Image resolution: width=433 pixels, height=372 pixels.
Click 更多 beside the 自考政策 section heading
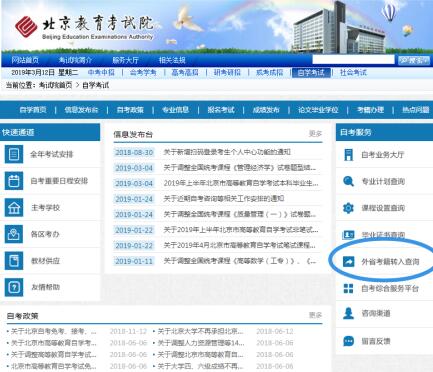point(315,315)
